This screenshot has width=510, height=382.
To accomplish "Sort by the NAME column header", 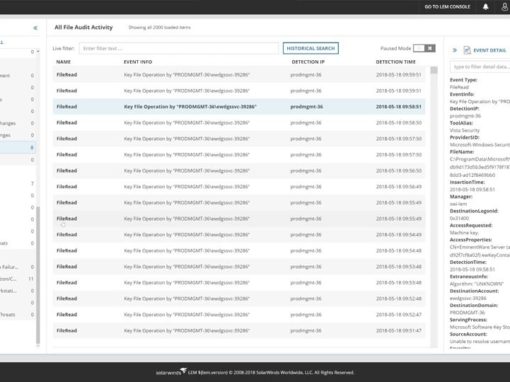I will click(63, 62).
